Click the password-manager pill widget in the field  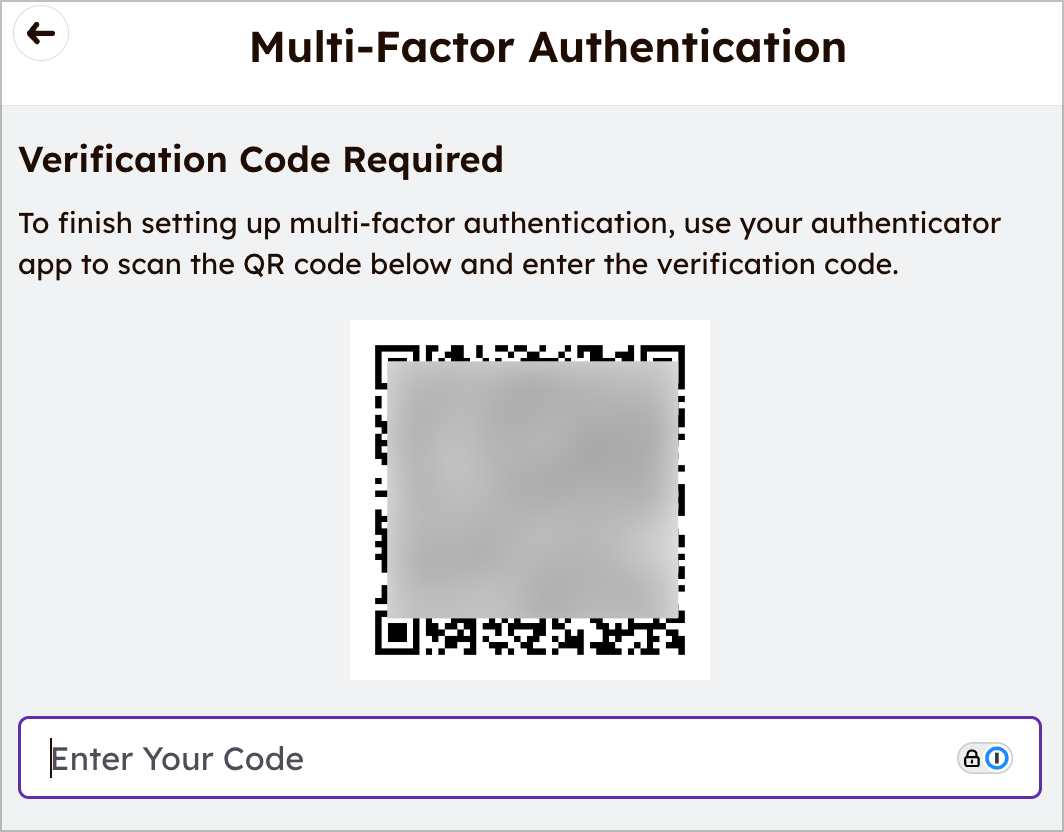[x=984, y=758]
